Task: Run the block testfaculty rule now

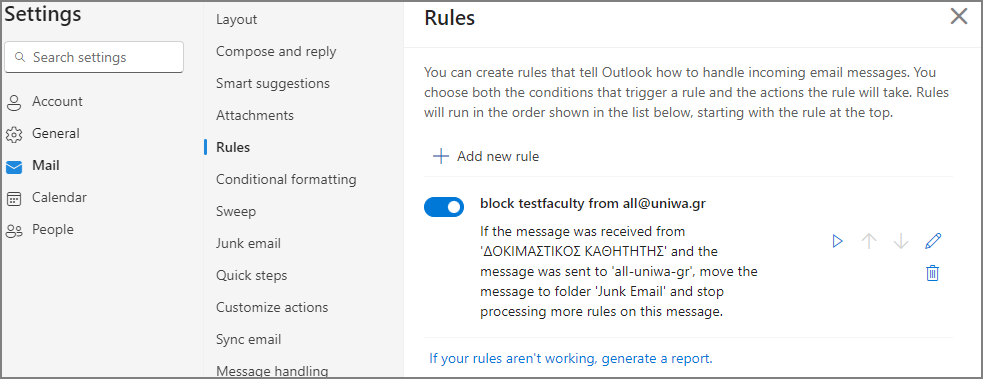Action: 837,241
